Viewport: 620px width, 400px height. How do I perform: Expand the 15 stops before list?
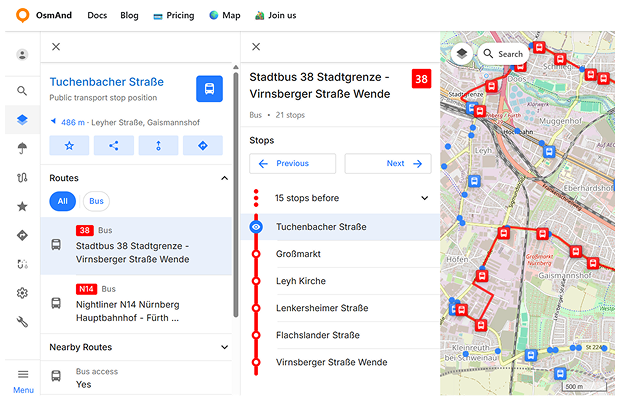click(424, 198)
